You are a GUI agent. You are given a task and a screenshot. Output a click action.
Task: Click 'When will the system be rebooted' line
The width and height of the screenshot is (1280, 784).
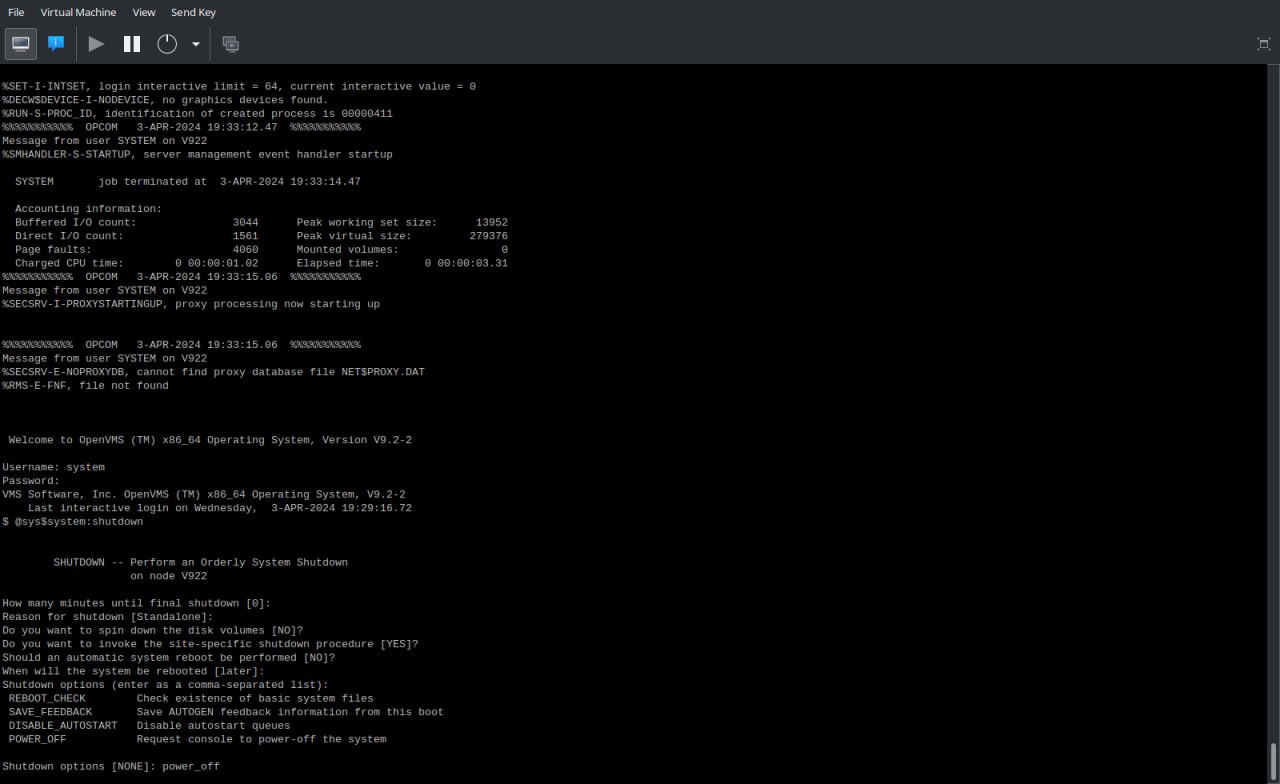pyautogui.click(x=133, y=671)
